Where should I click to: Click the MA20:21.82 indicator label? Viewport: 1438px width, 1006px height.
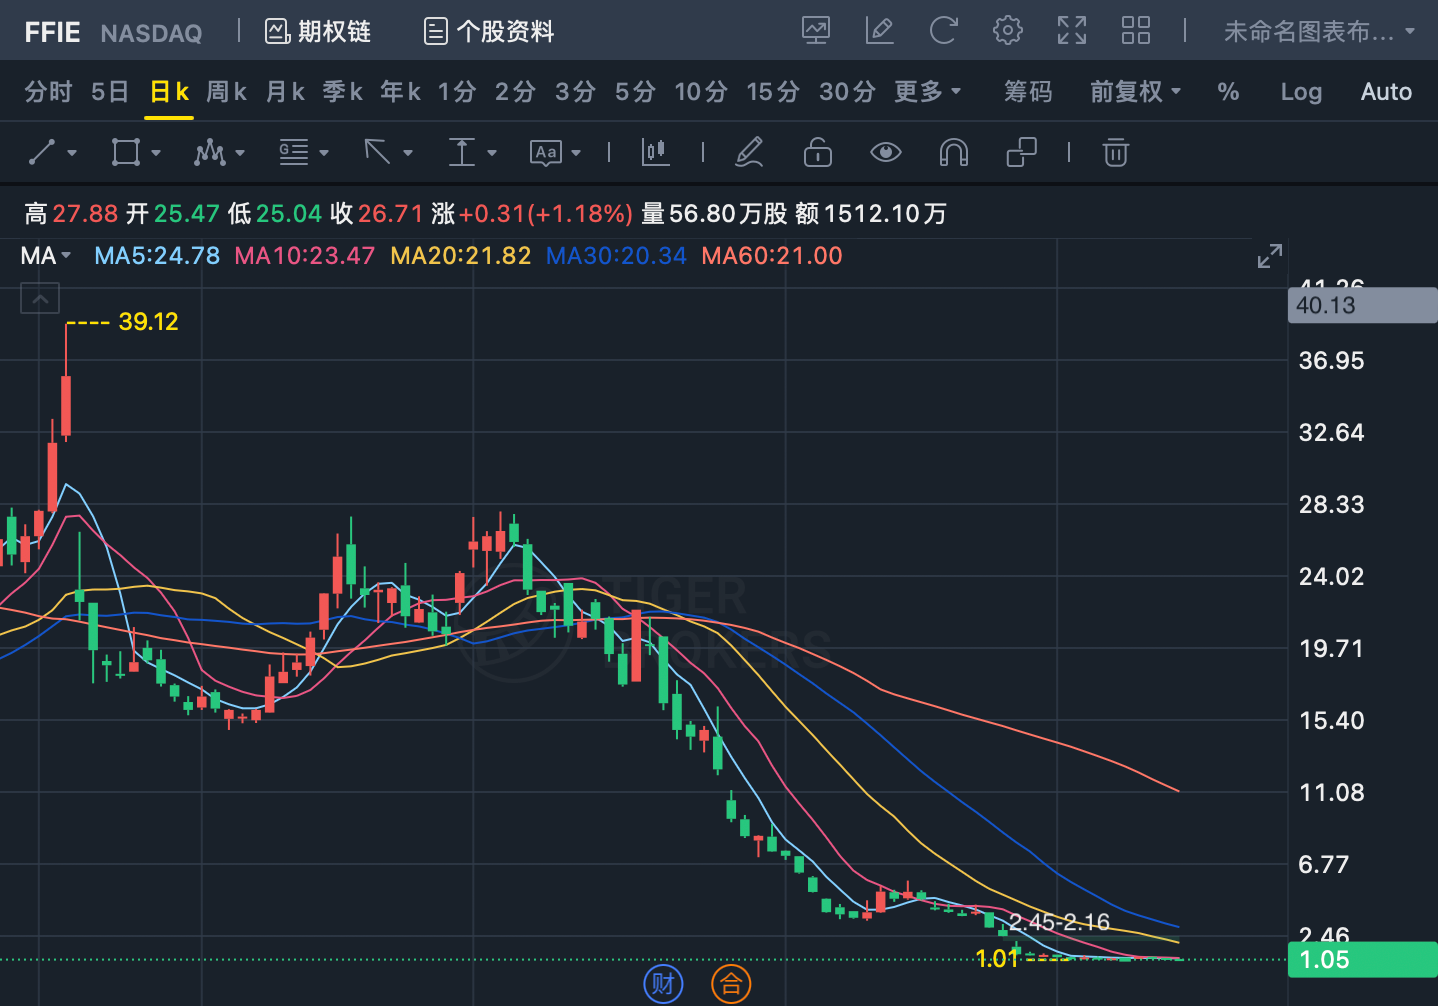click(461, 256)
